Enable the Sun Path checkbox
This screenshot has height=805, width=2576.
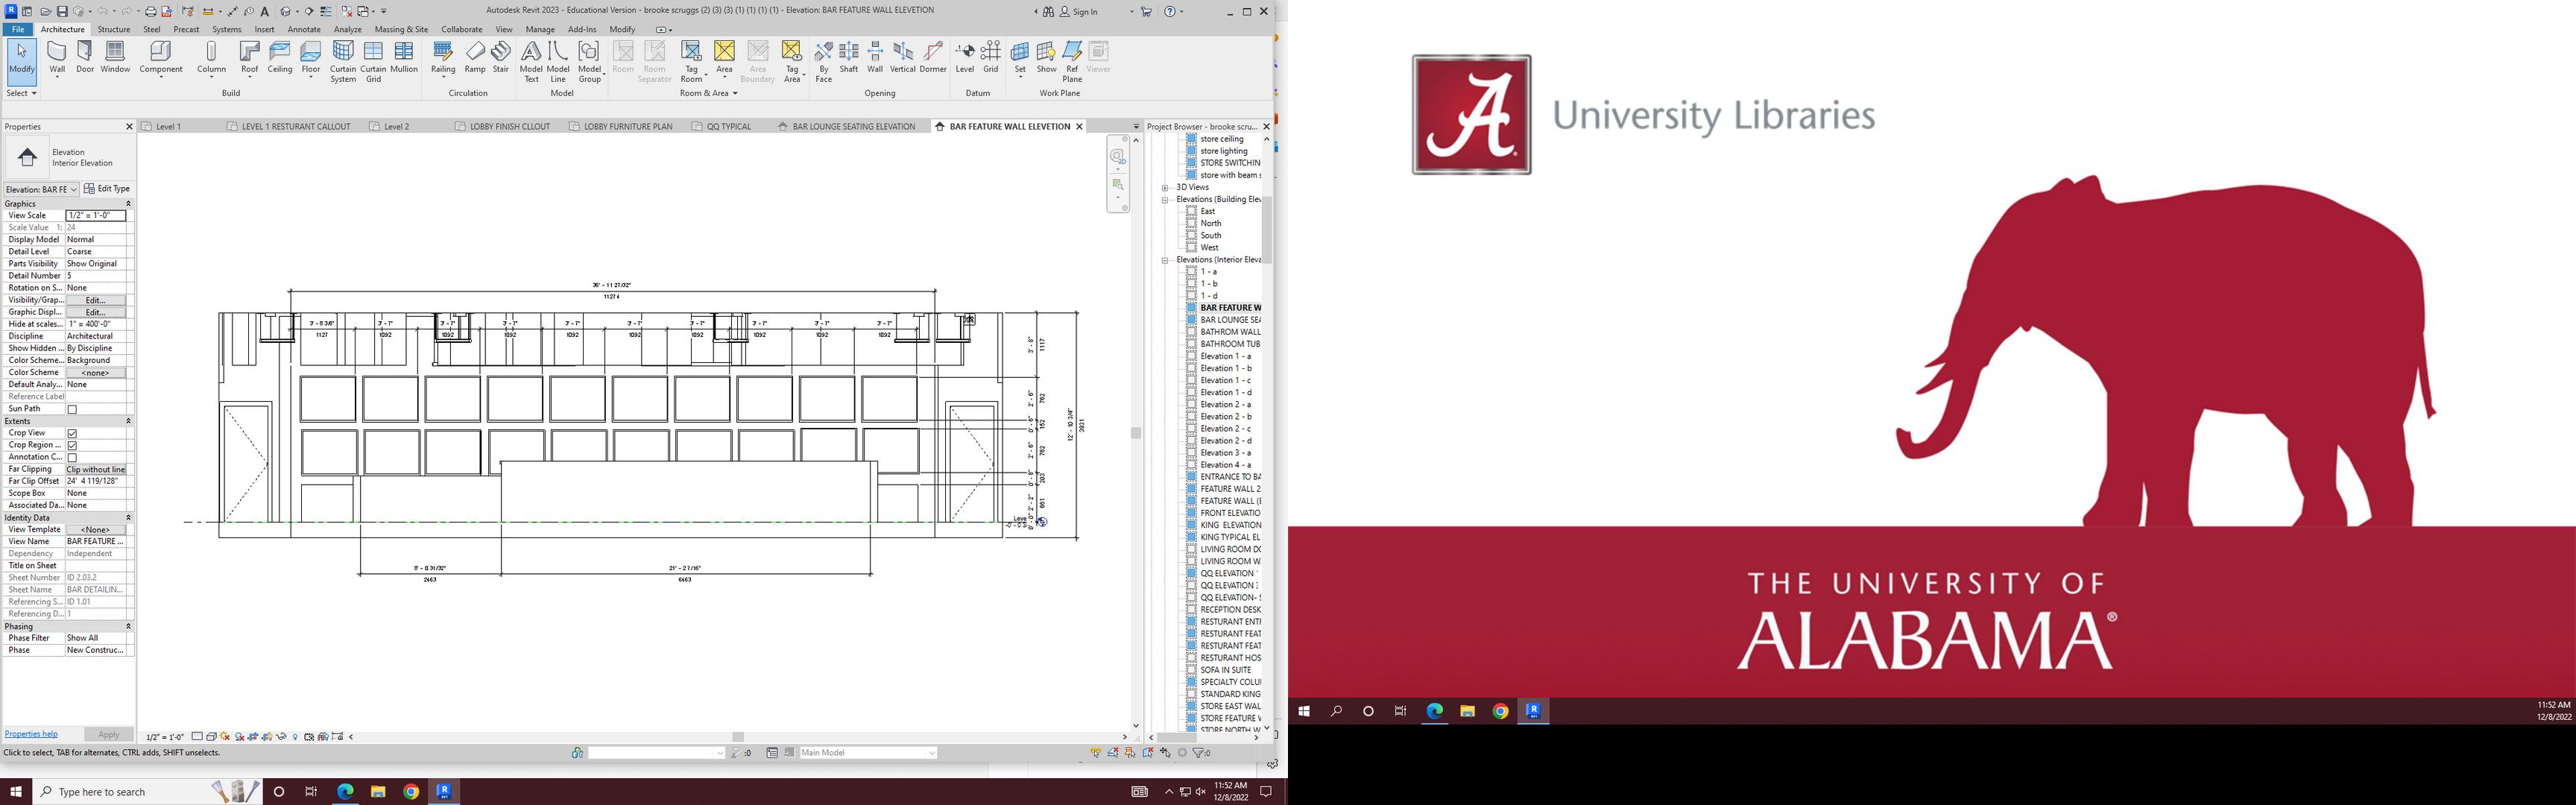click(x=72, y=409)
